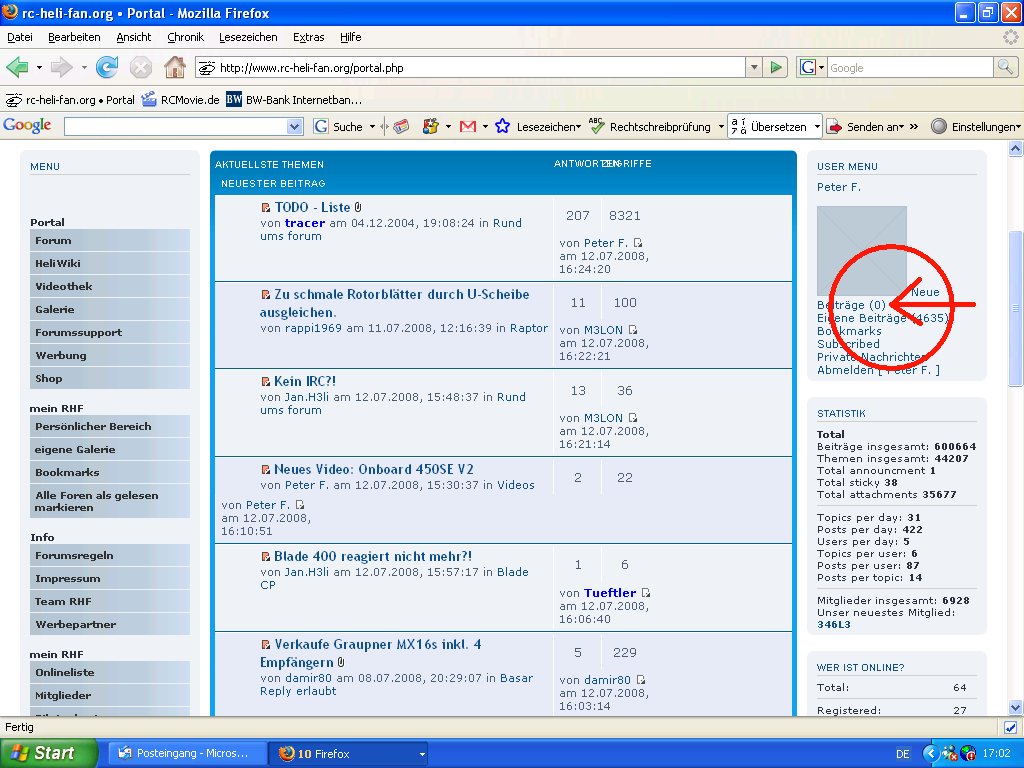Open the Firefox home page icon
The height and width of the screenshot is (768, 1024).
[x=174, y=67]
